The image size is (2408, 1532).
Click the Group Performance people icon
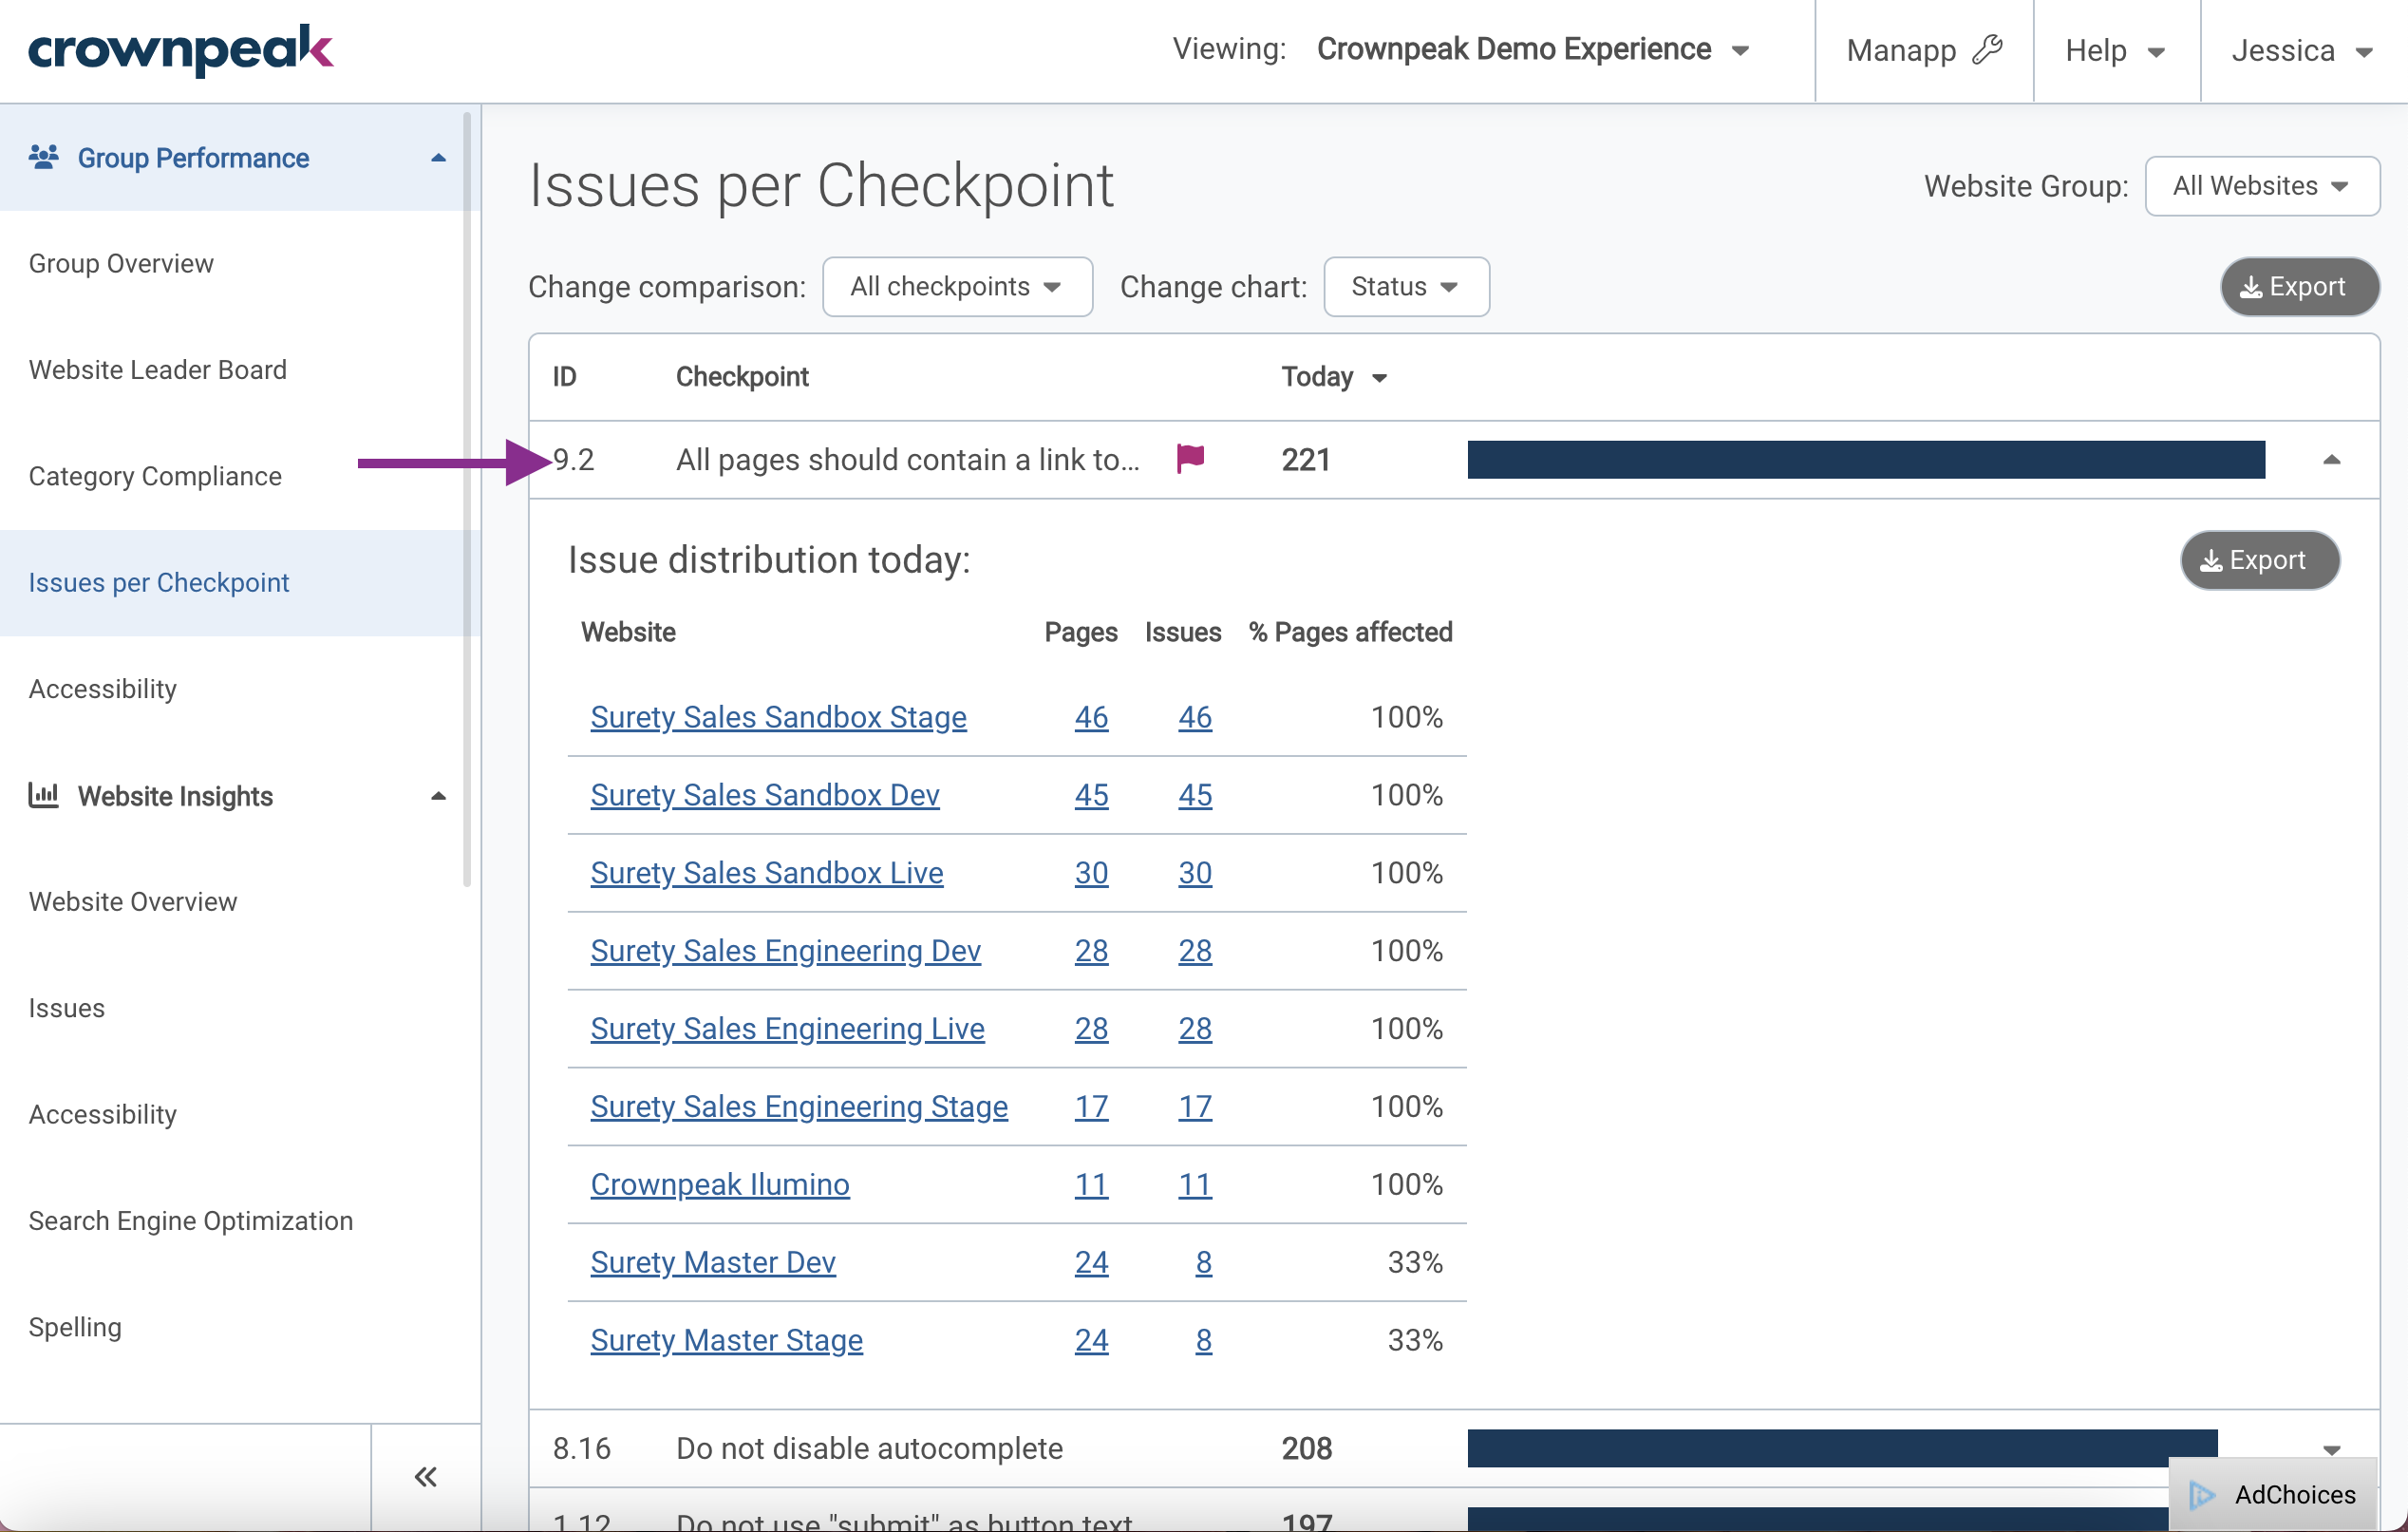(x=43, y=157)
